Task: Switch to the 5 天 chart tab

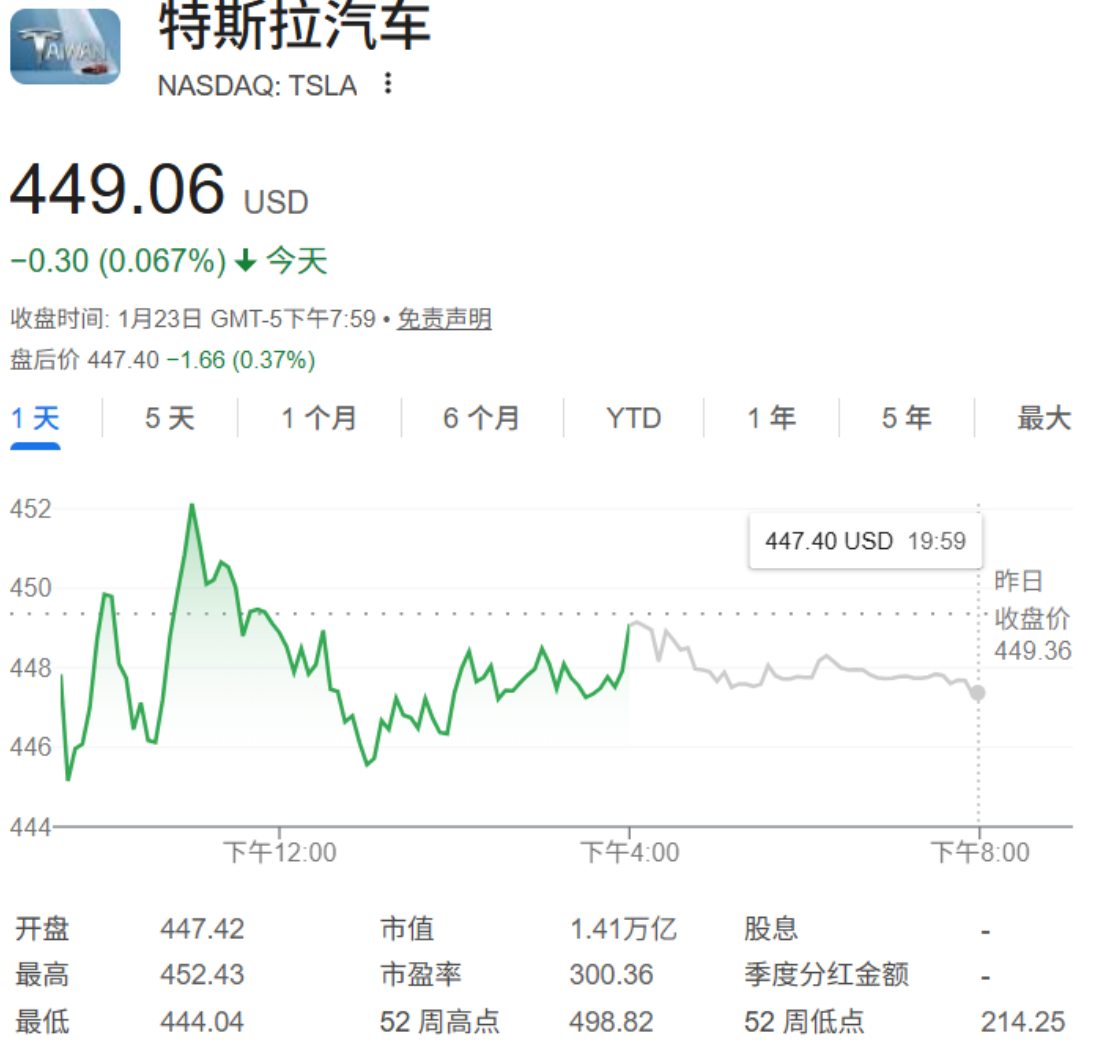Action: coord(169,419)
